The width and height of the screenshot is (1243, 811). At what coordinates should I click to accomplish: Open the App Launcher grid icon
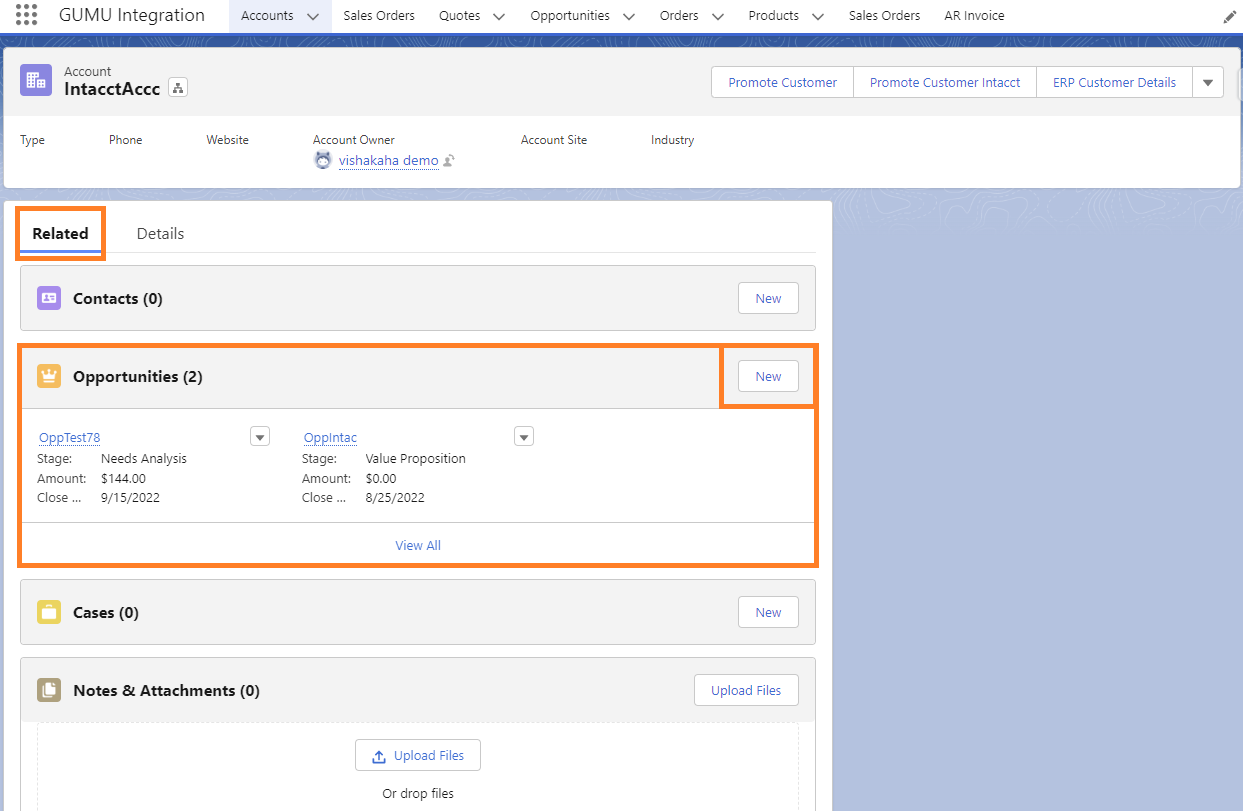[27, 16]
